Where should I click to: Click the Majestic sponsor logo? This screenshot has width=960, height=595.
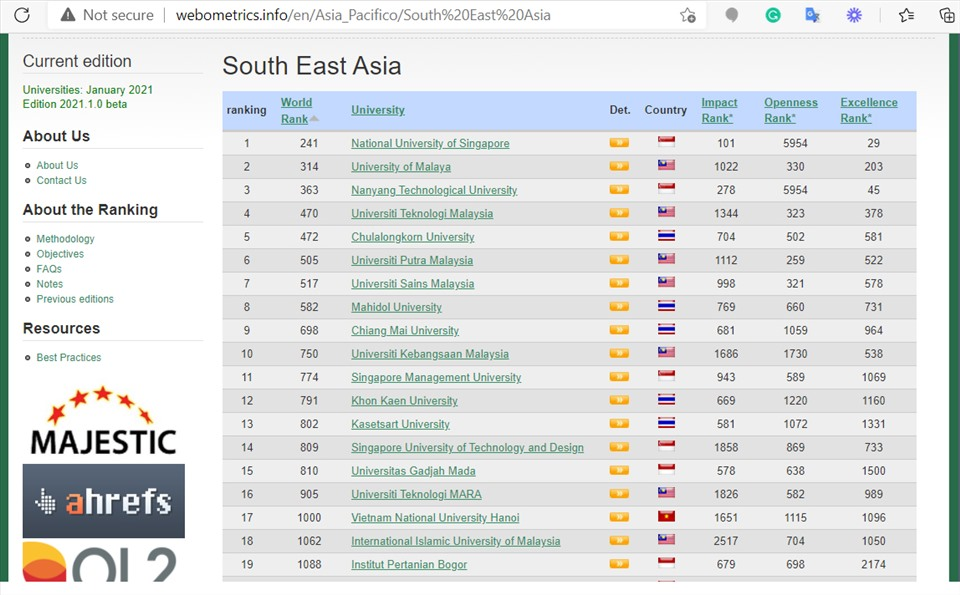tap(103, 421)
